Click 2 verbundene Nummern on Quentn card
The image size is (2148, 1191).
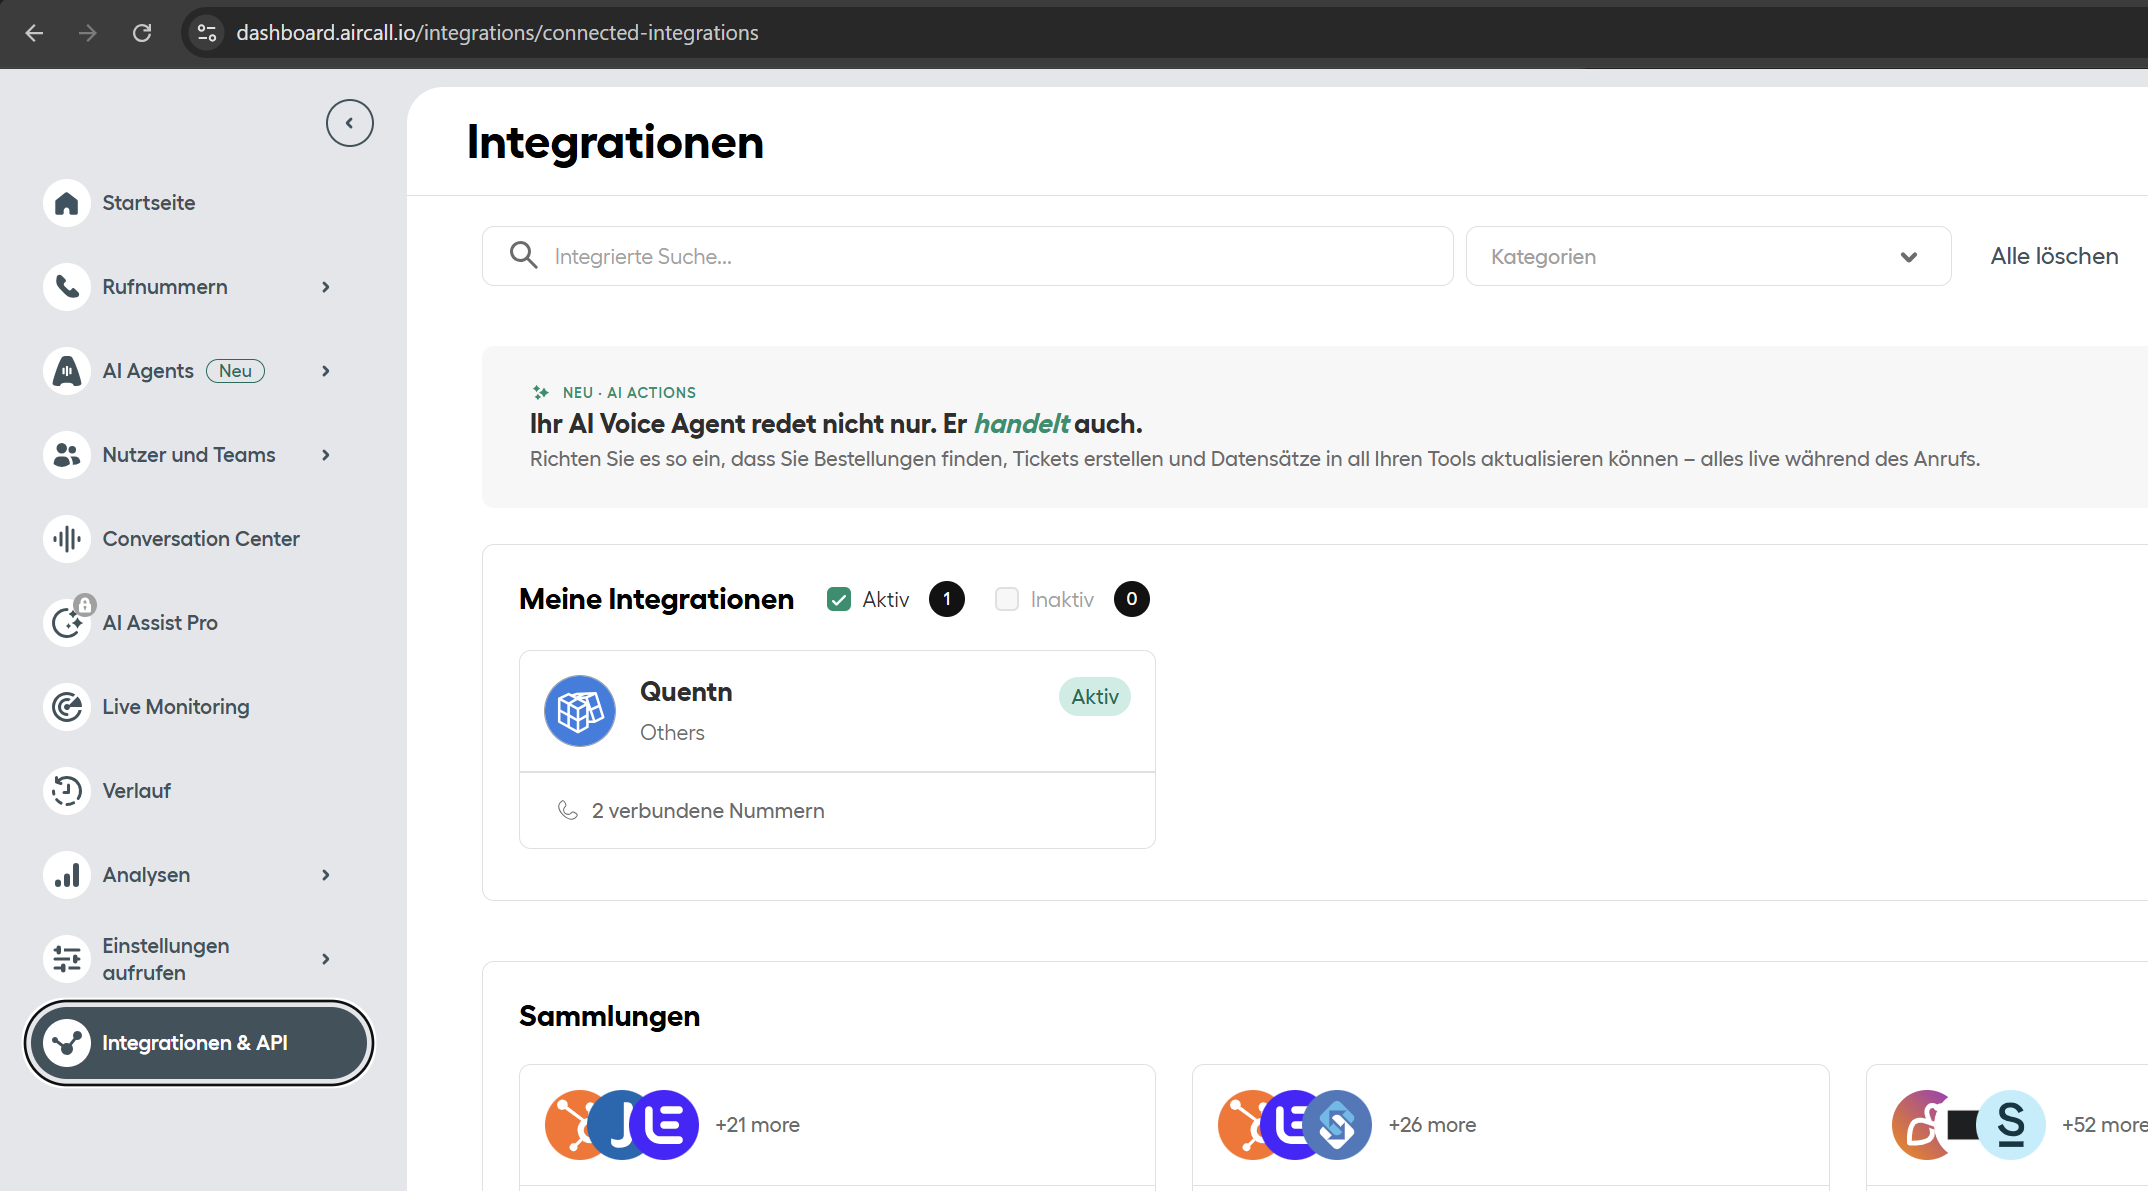click(x=708, y=811)
